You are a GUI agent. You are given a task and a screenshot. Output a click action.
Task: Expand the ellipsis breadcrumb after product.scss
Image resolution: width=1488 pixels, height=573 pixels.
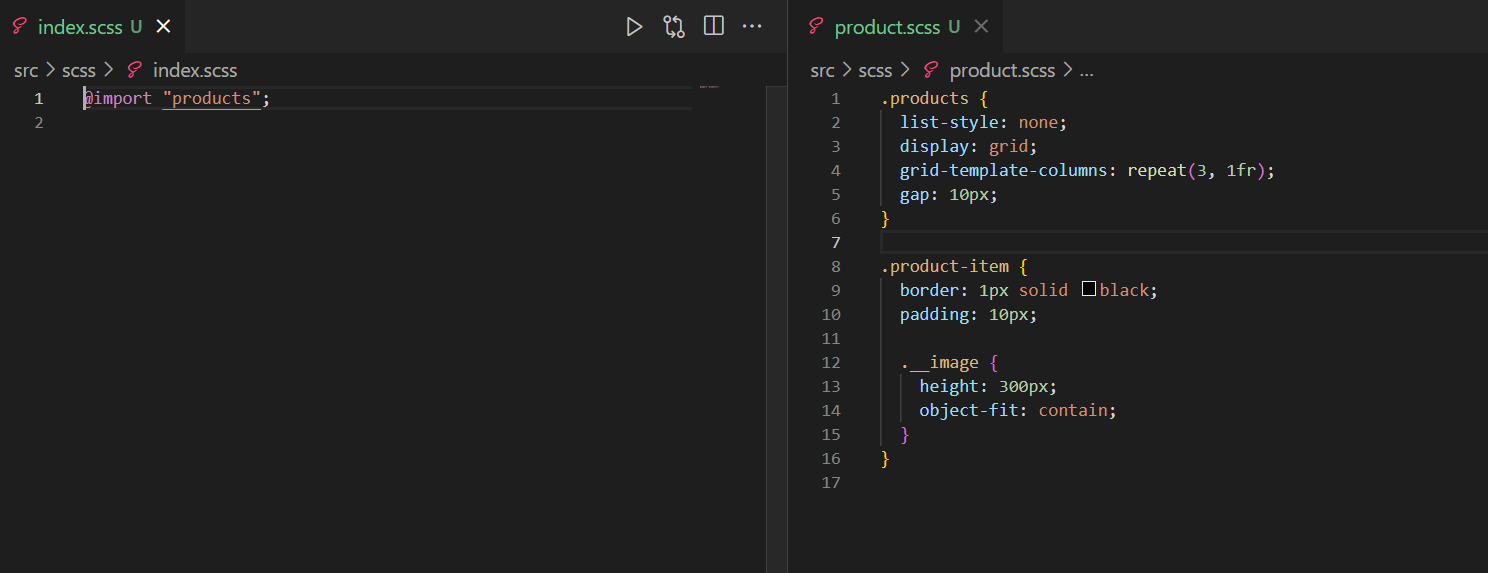pyautogui.click(x=1087, y=70)
